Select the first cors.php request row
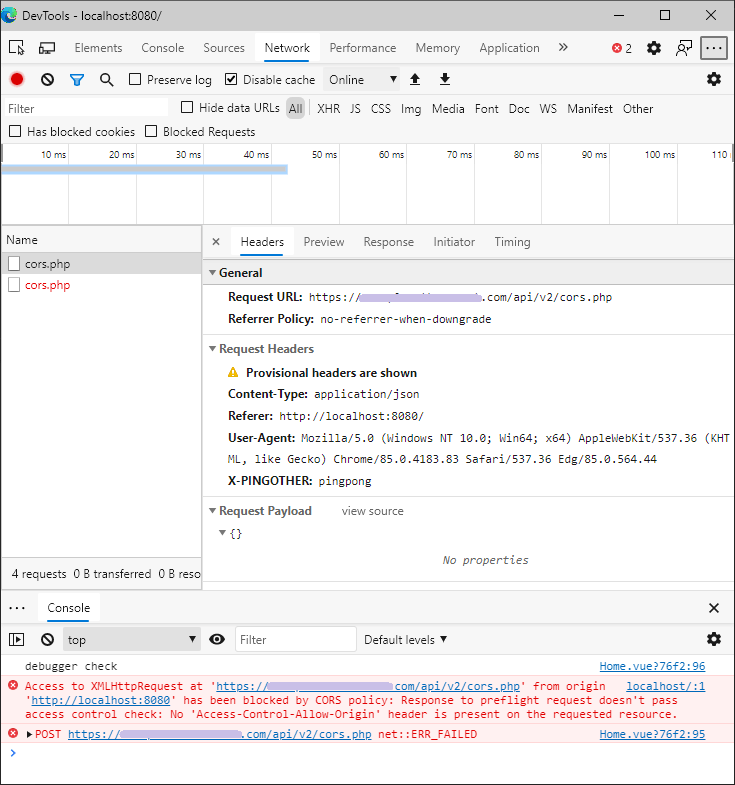 click(101, 263)
